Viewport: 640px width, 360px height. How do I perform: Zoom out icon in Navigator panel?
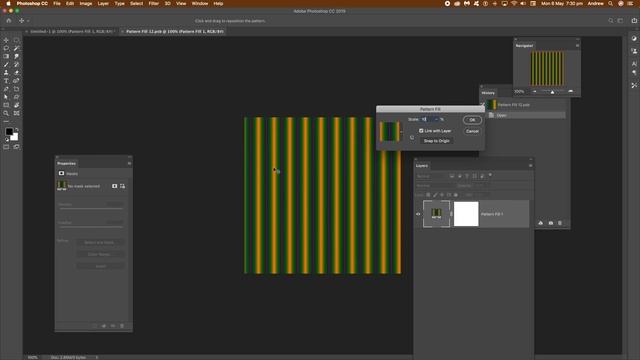pos(535,91)
